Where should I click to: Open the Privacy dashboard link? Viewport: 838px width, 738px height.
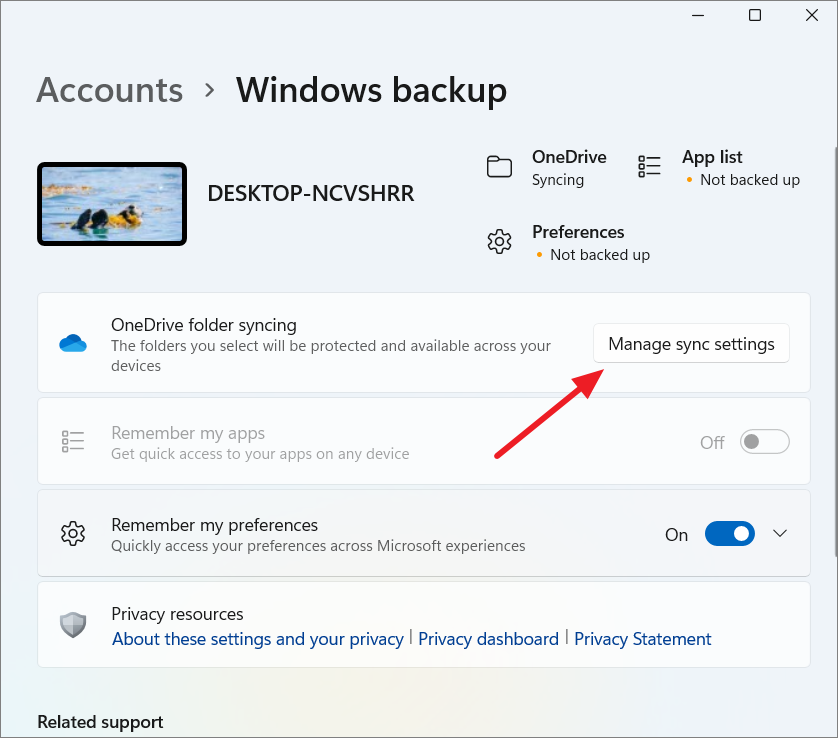488,639
